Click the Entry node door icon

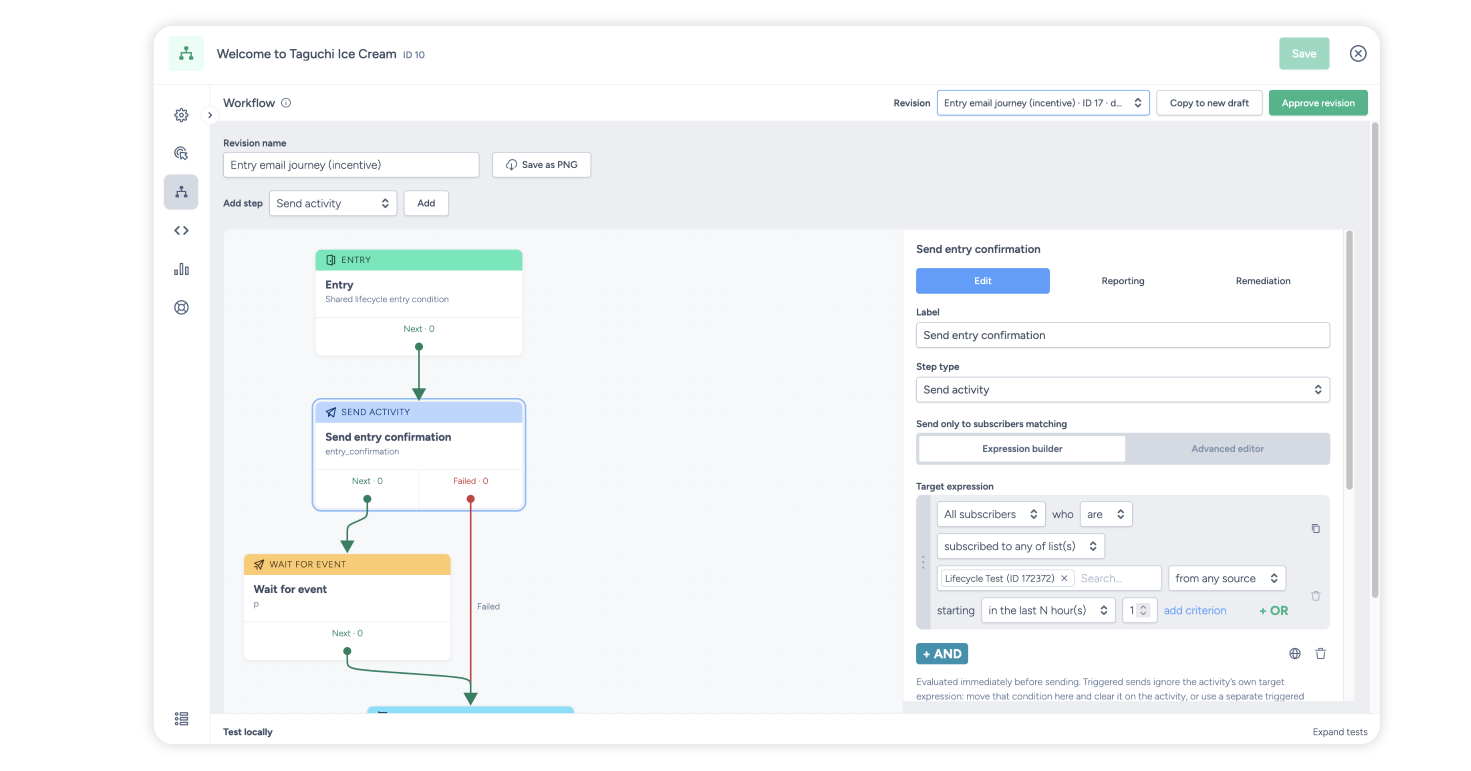pos(331,260)
